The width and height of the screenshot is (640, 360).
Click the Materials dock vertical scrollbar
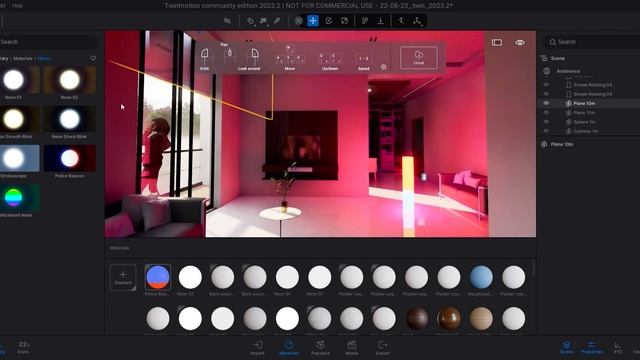point(534,269)
